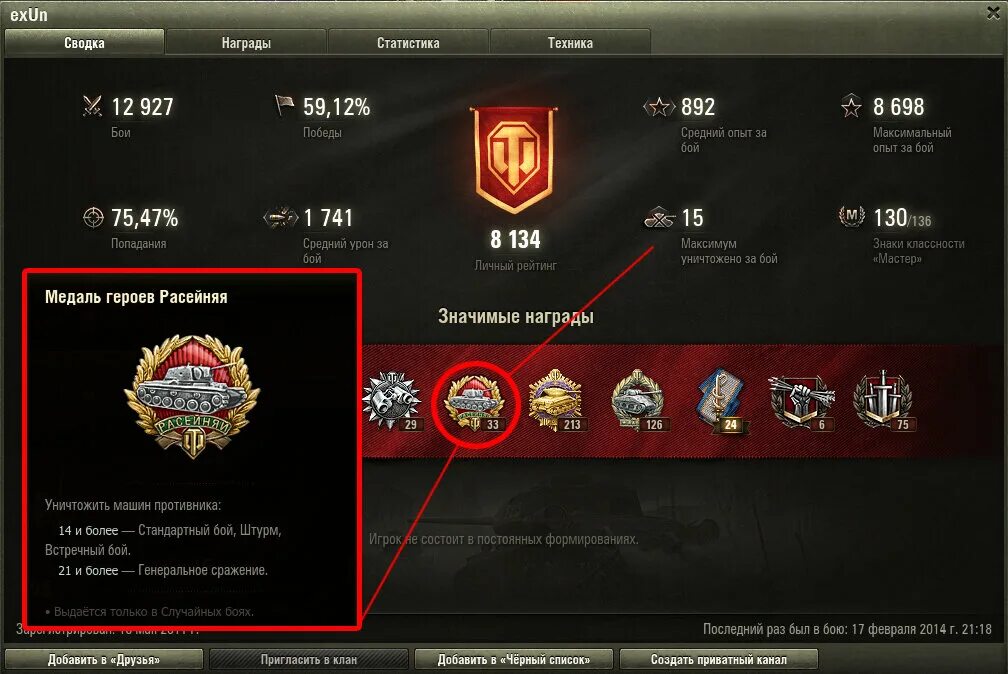This screenshot has width=1008, height=674.
Task: Close the exUn profile window
Action: pyautogui.click(x=994, y=13)
